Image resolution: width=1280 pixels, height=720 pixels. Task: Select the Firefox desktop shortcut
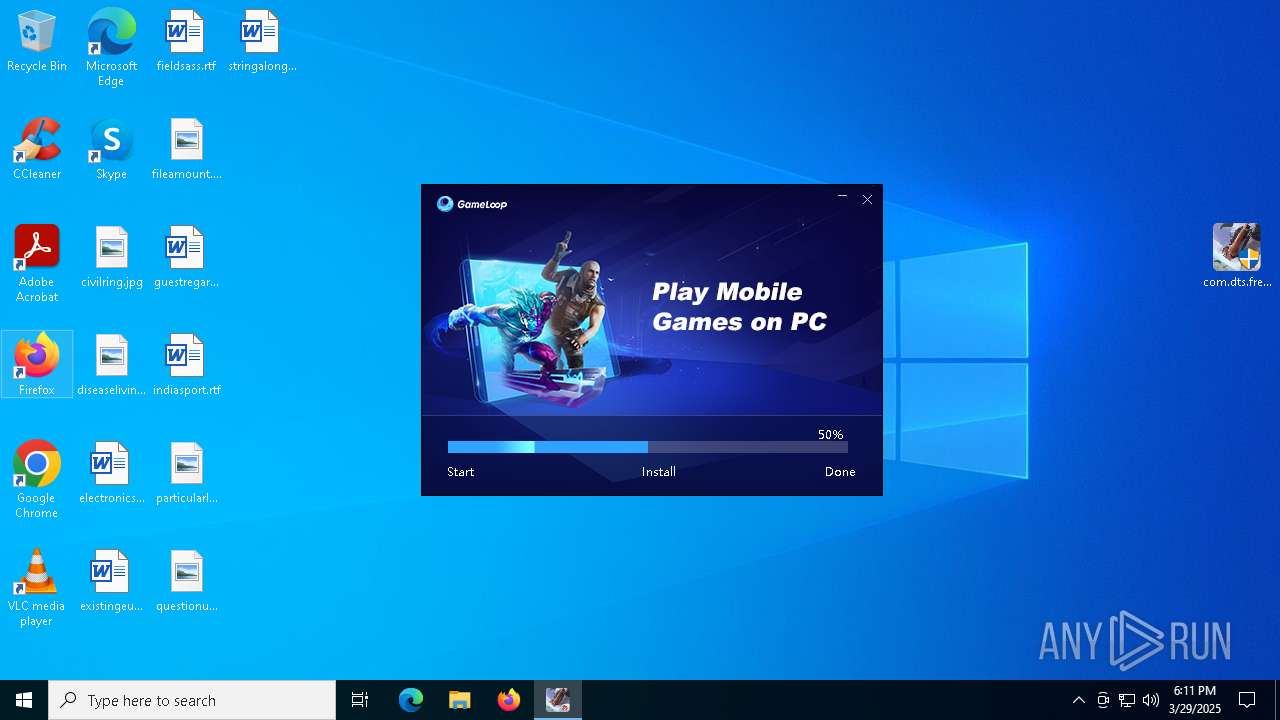click(37, 364)
